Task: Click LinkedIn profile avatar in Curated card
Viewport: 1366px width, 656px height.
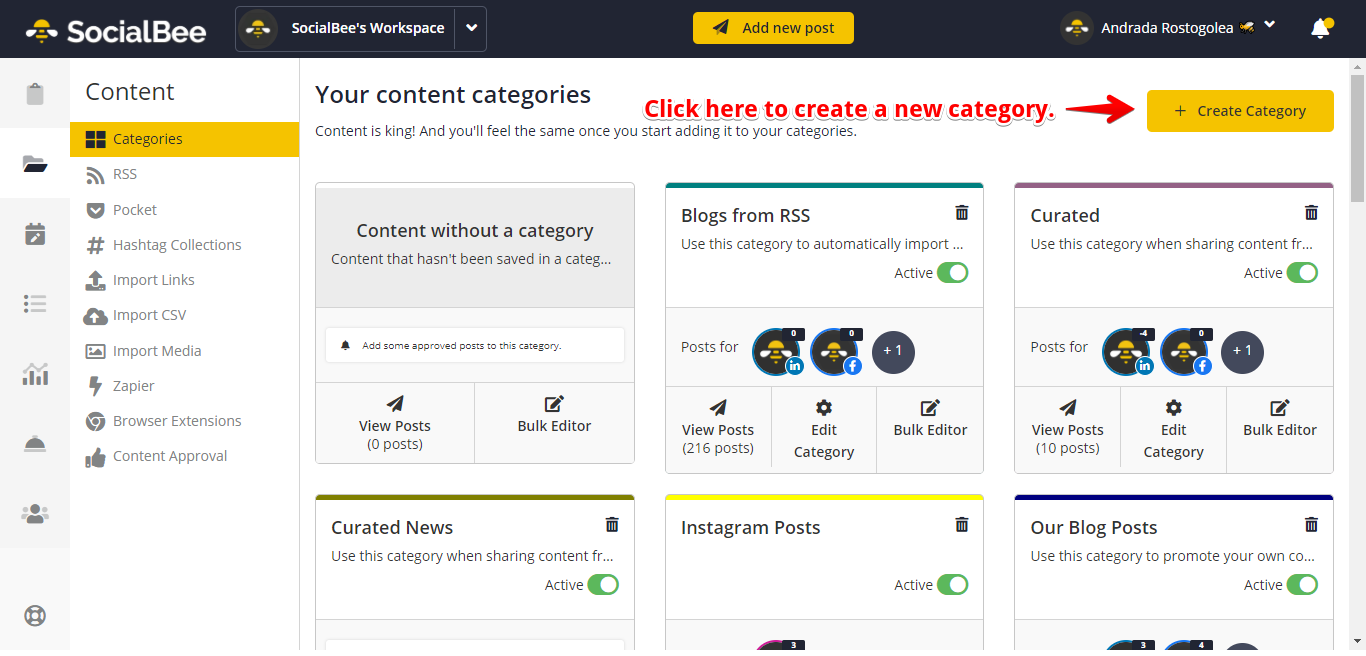Action: pyautogui.click(x=1127, y=352)
